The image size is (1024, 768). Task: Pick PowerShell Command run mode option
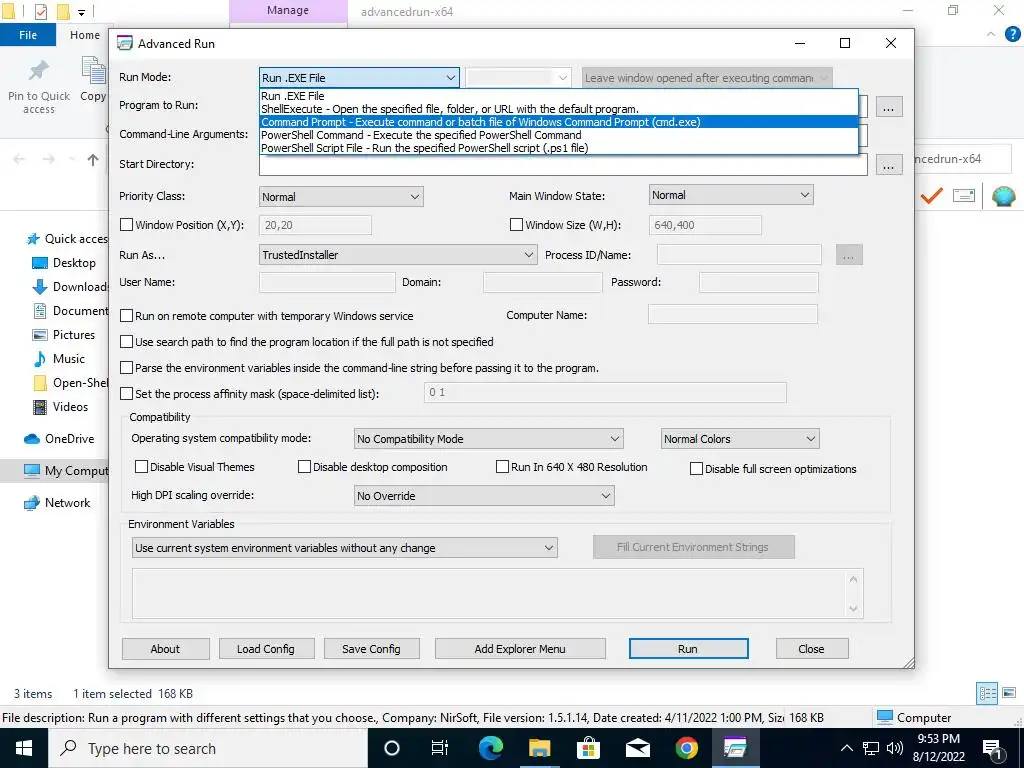click(x=558, y=135)
